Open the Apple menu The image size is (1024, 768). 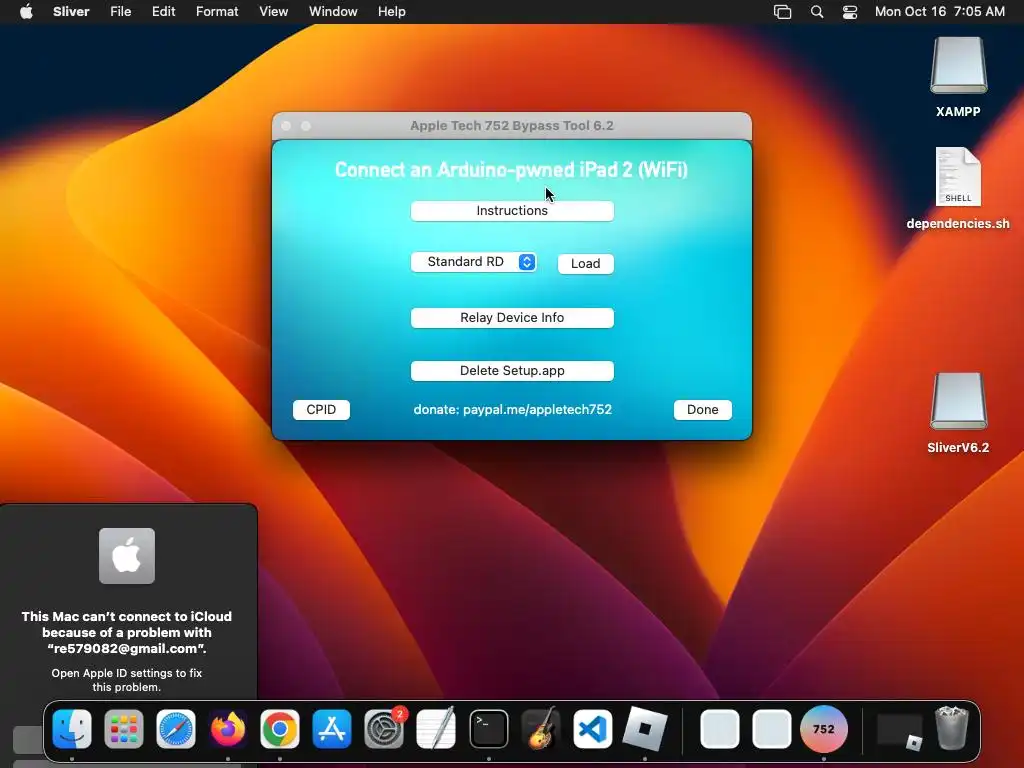(x=26, y=12)
